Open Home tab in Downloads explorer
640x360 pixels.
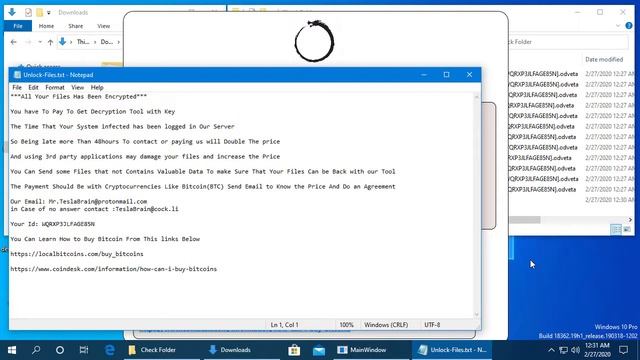pyautogui.click(x=46, y=26)
